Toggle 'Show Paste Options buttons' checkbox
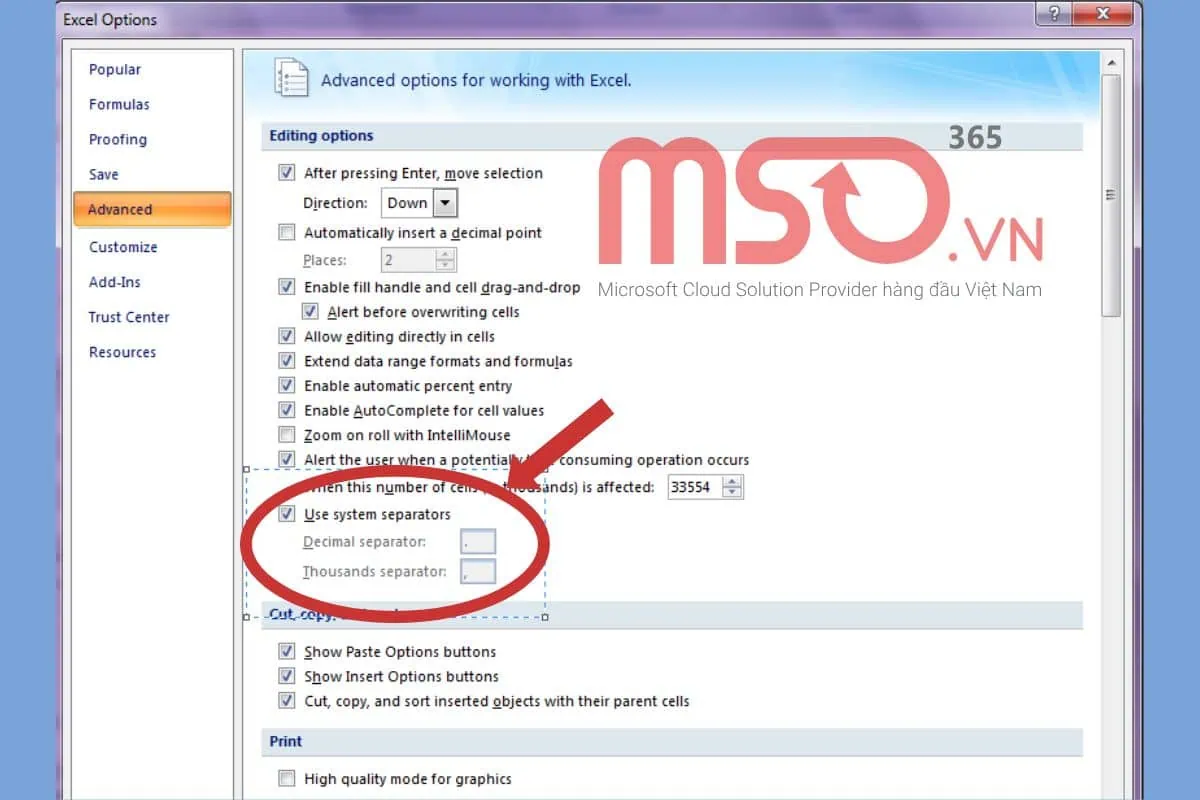The height and width of the screenshot is (800, 1200). pos(287,652)
